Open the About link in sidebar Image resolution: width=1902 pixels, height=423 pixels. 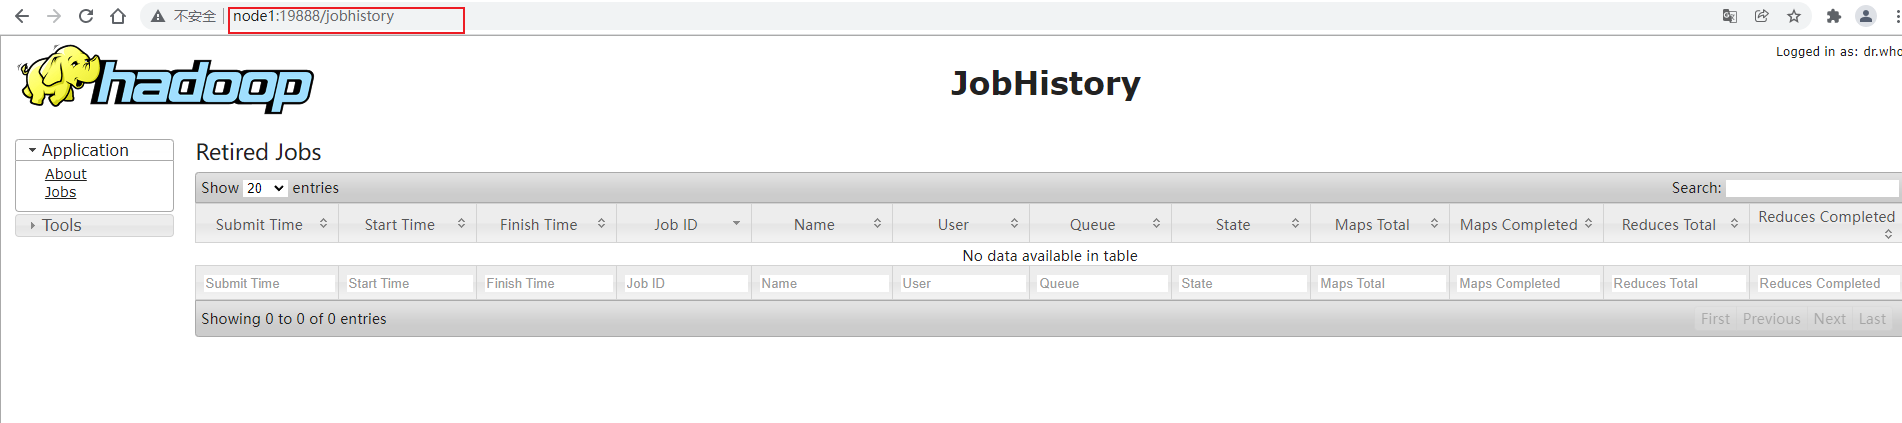pyautogui.click(x=66, y=174)
